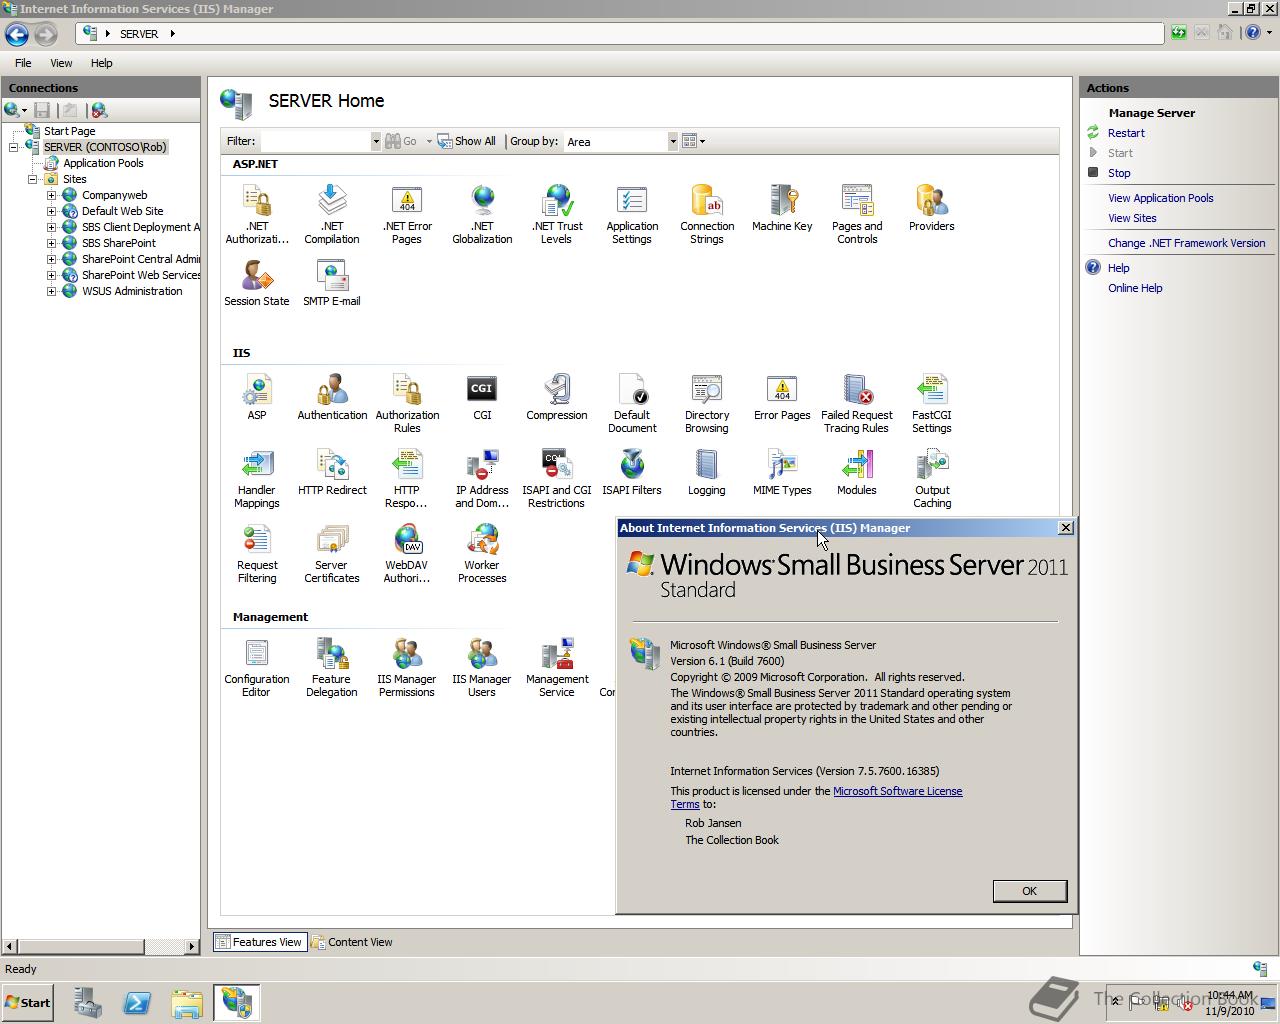The height and width of the screenshot is (1024, 1280).
Task: Collapse the Sites tree node
Action: pos(33,179)
